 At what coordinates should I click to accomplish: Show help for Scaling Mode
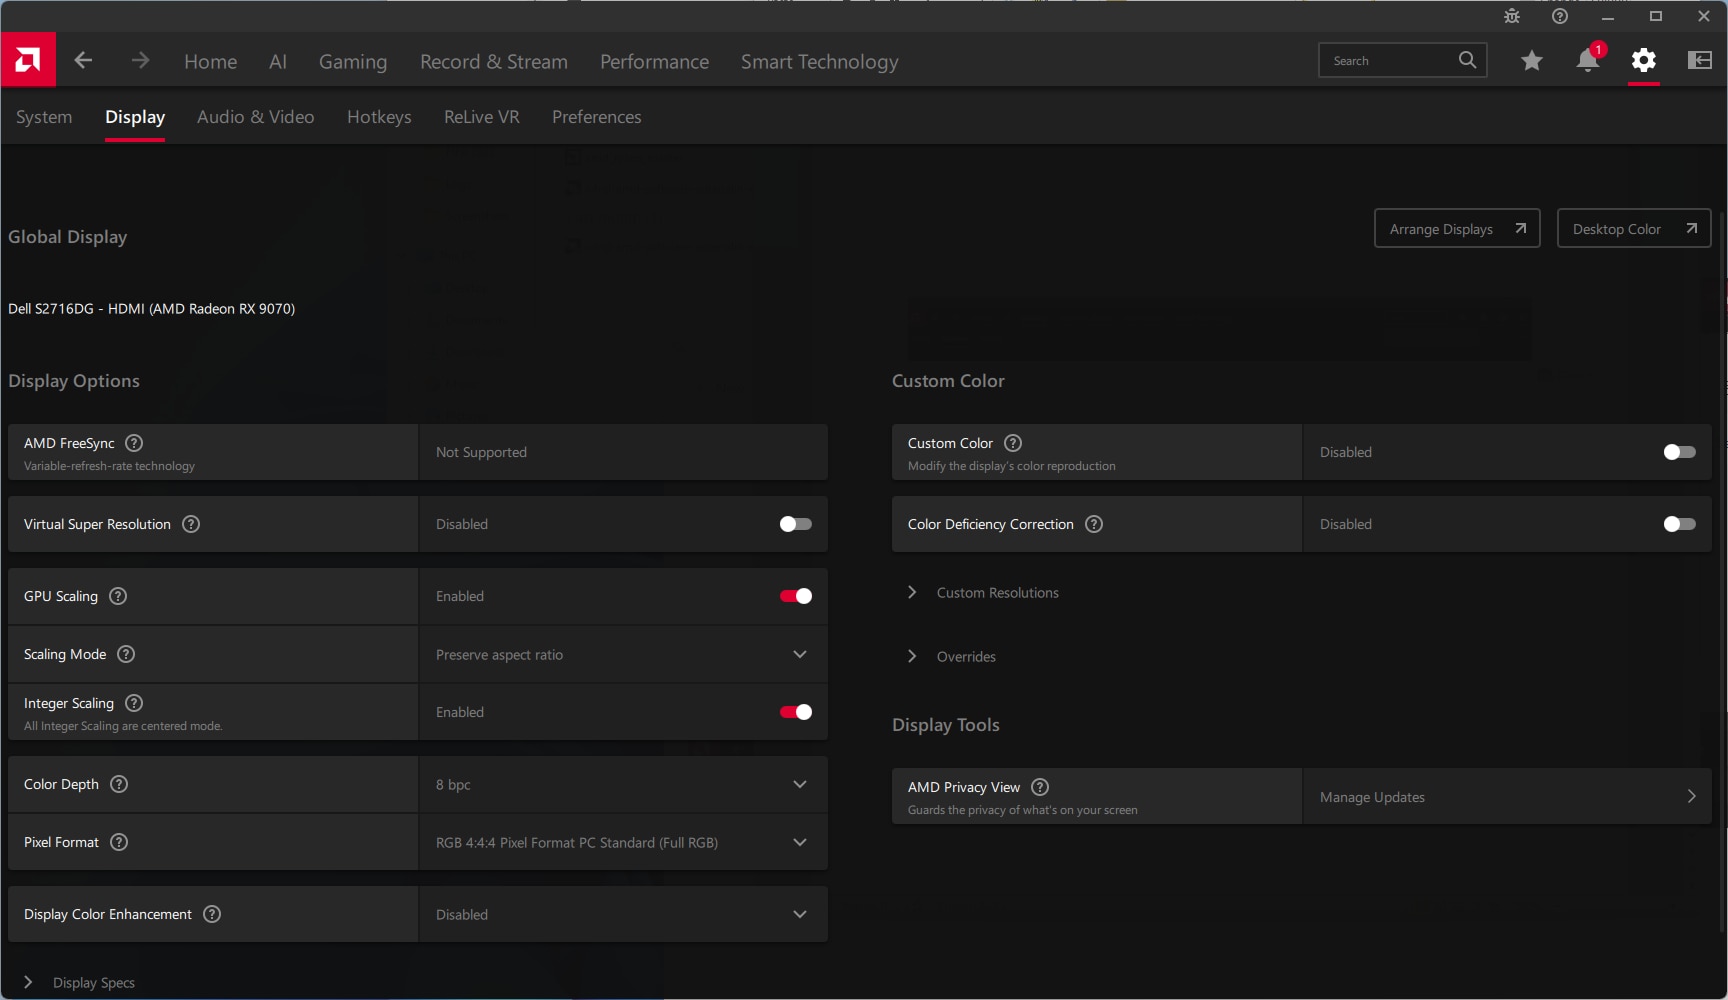click(126, 654)
